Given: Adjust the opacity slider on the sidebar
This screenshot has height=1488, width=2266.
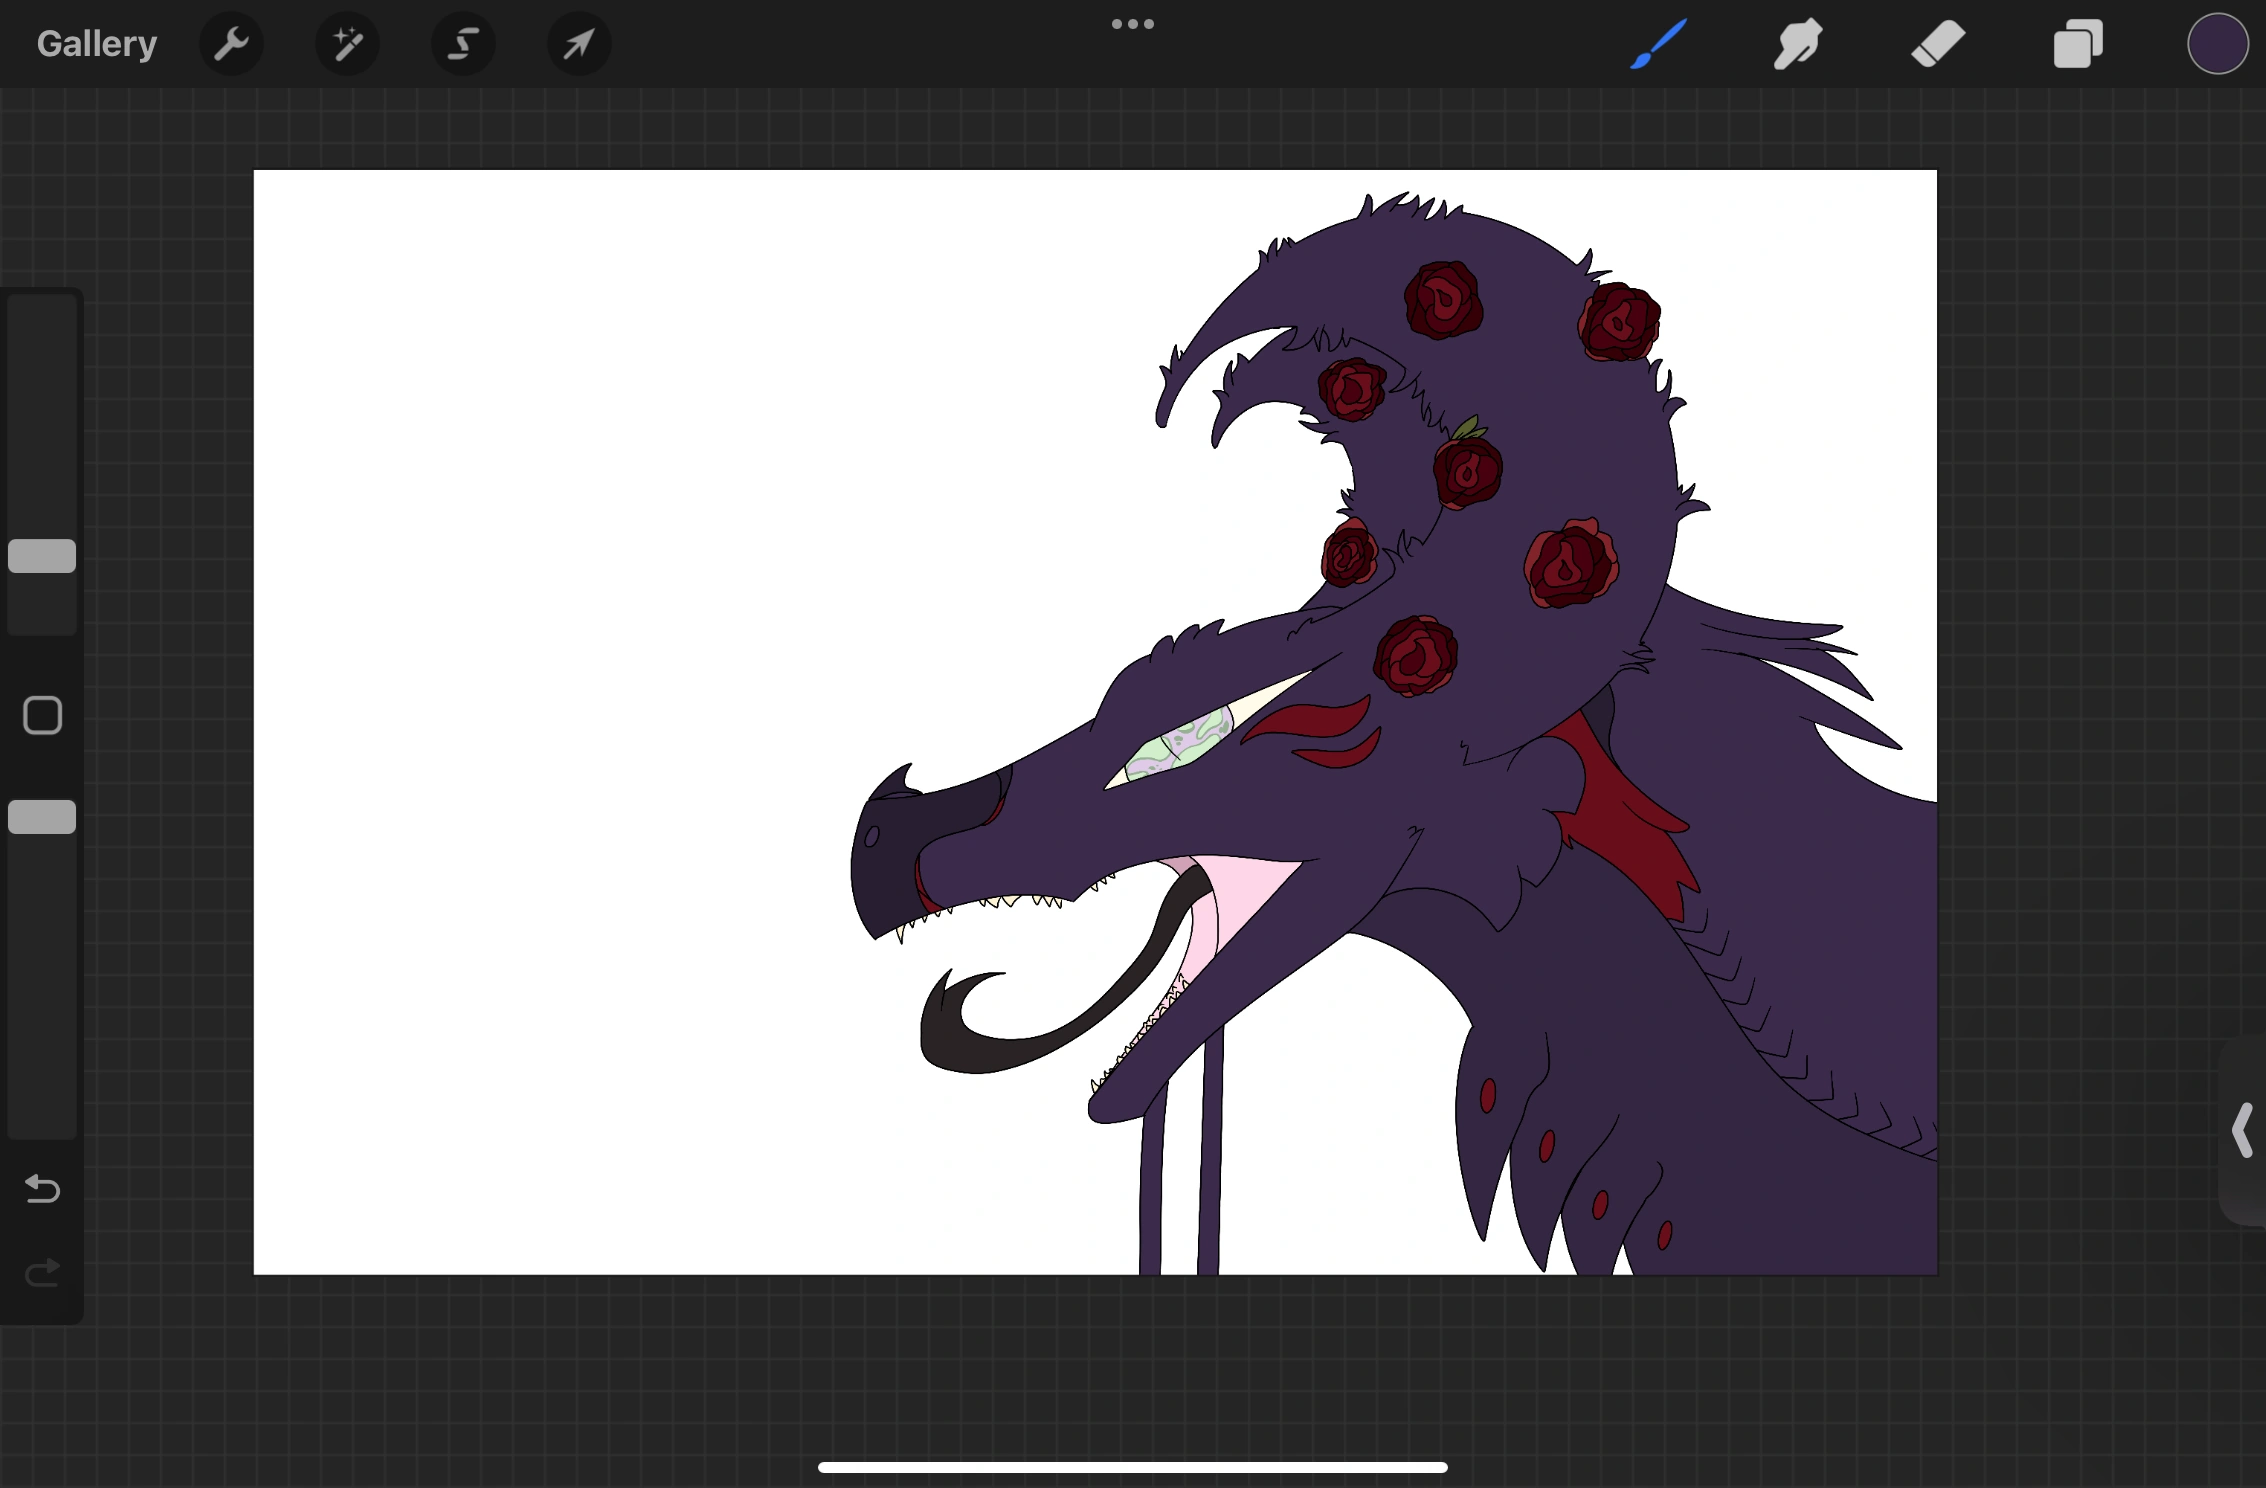Looking at the screenshot, I should (x=41, y=817).
